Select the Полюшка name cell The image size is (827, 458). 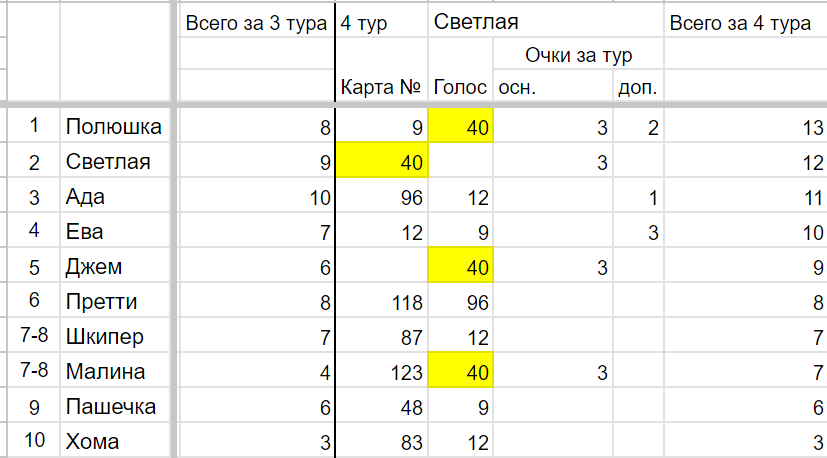click(115, 126)
